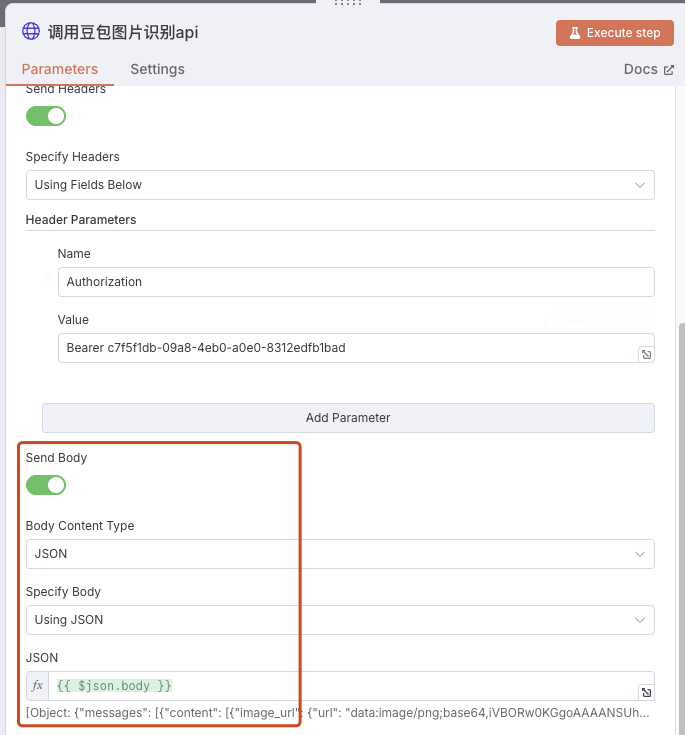Open the Docs external link

(x=648, y=69)
